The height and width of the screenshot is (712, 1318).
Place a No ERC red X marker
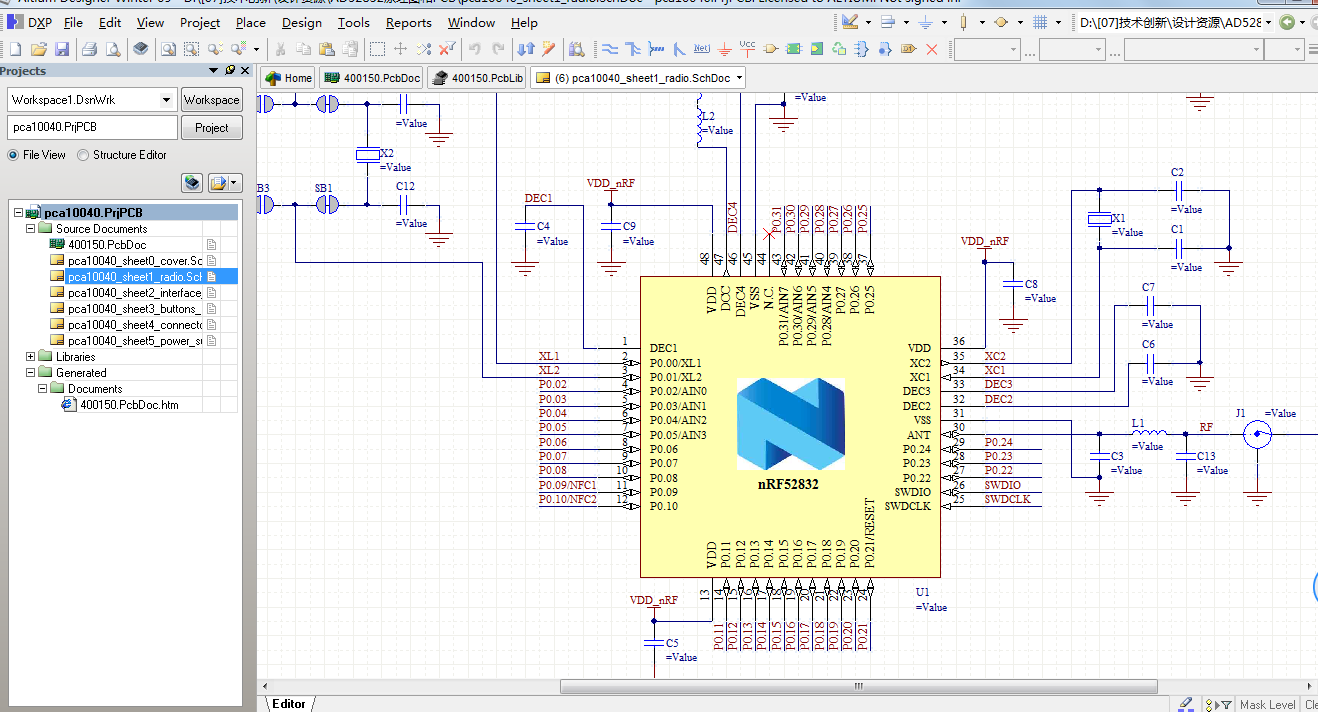tap(932, 49)
